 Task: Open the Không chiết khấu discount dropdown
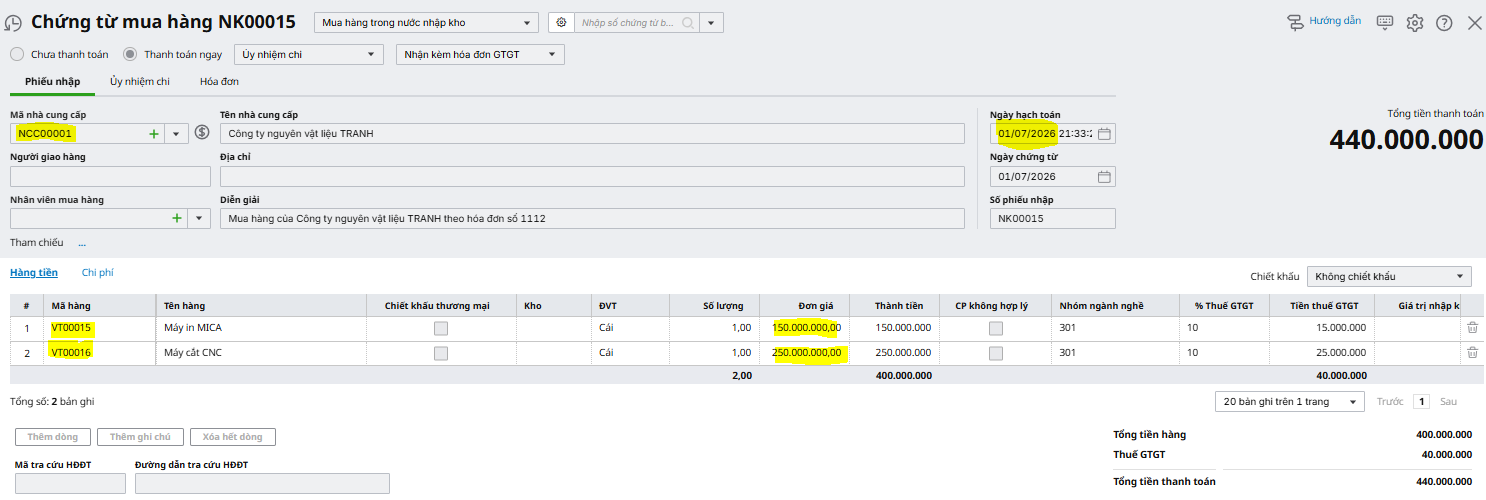(x=1389, y=276)
